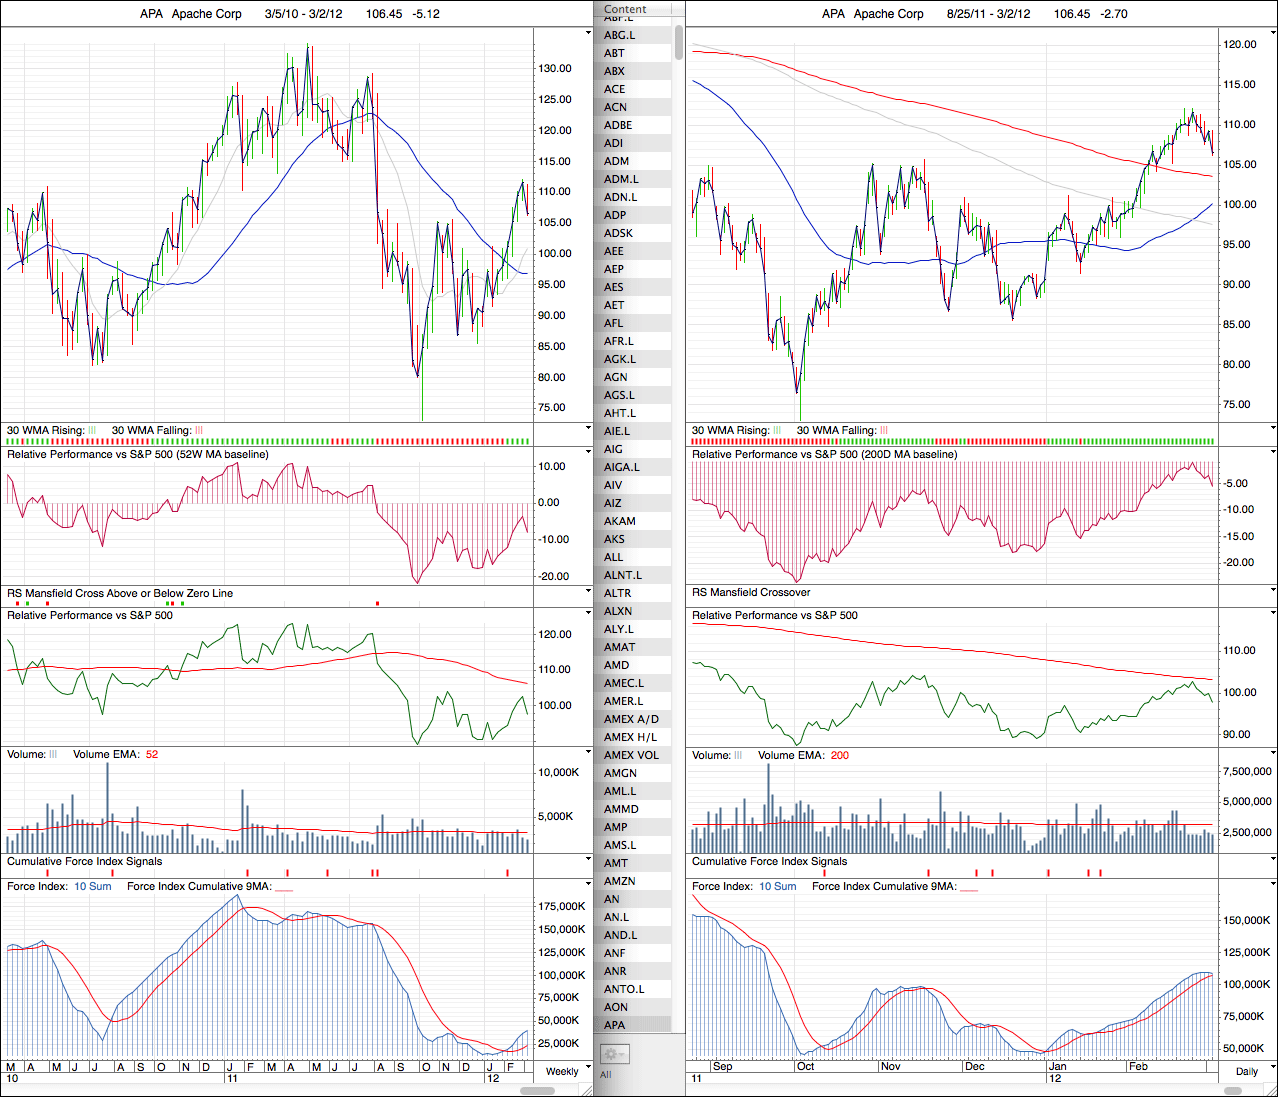Select AIZ in the symbol list
This screenshot has height=1097, width=1278.
(633, 503)
